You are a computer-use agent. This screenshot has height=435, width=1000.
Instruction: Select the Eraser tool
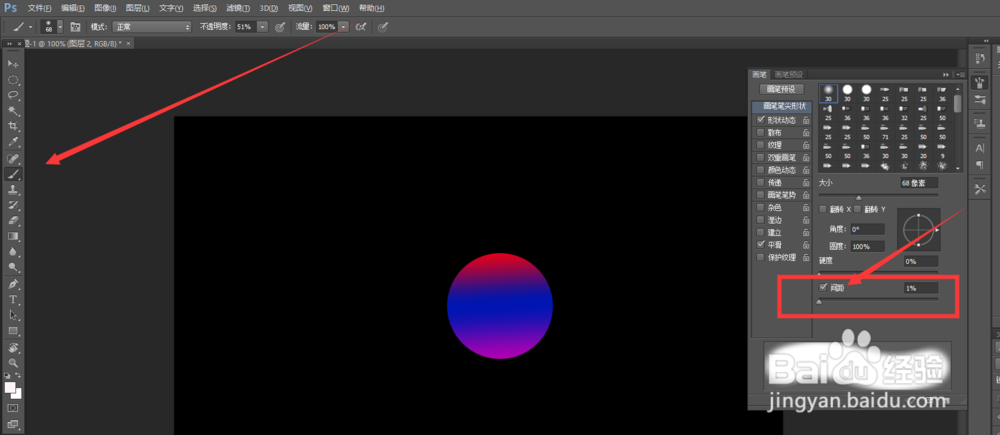point(13,221)
